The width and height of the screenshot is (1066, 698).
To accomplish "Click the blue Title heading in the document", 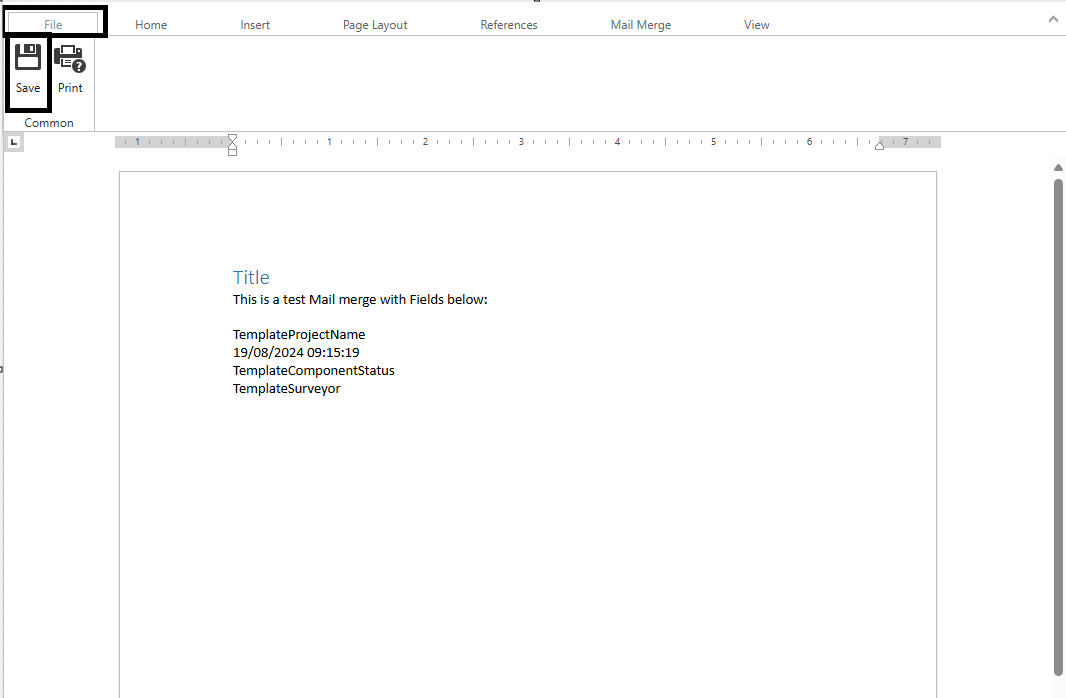I will 251,278.
